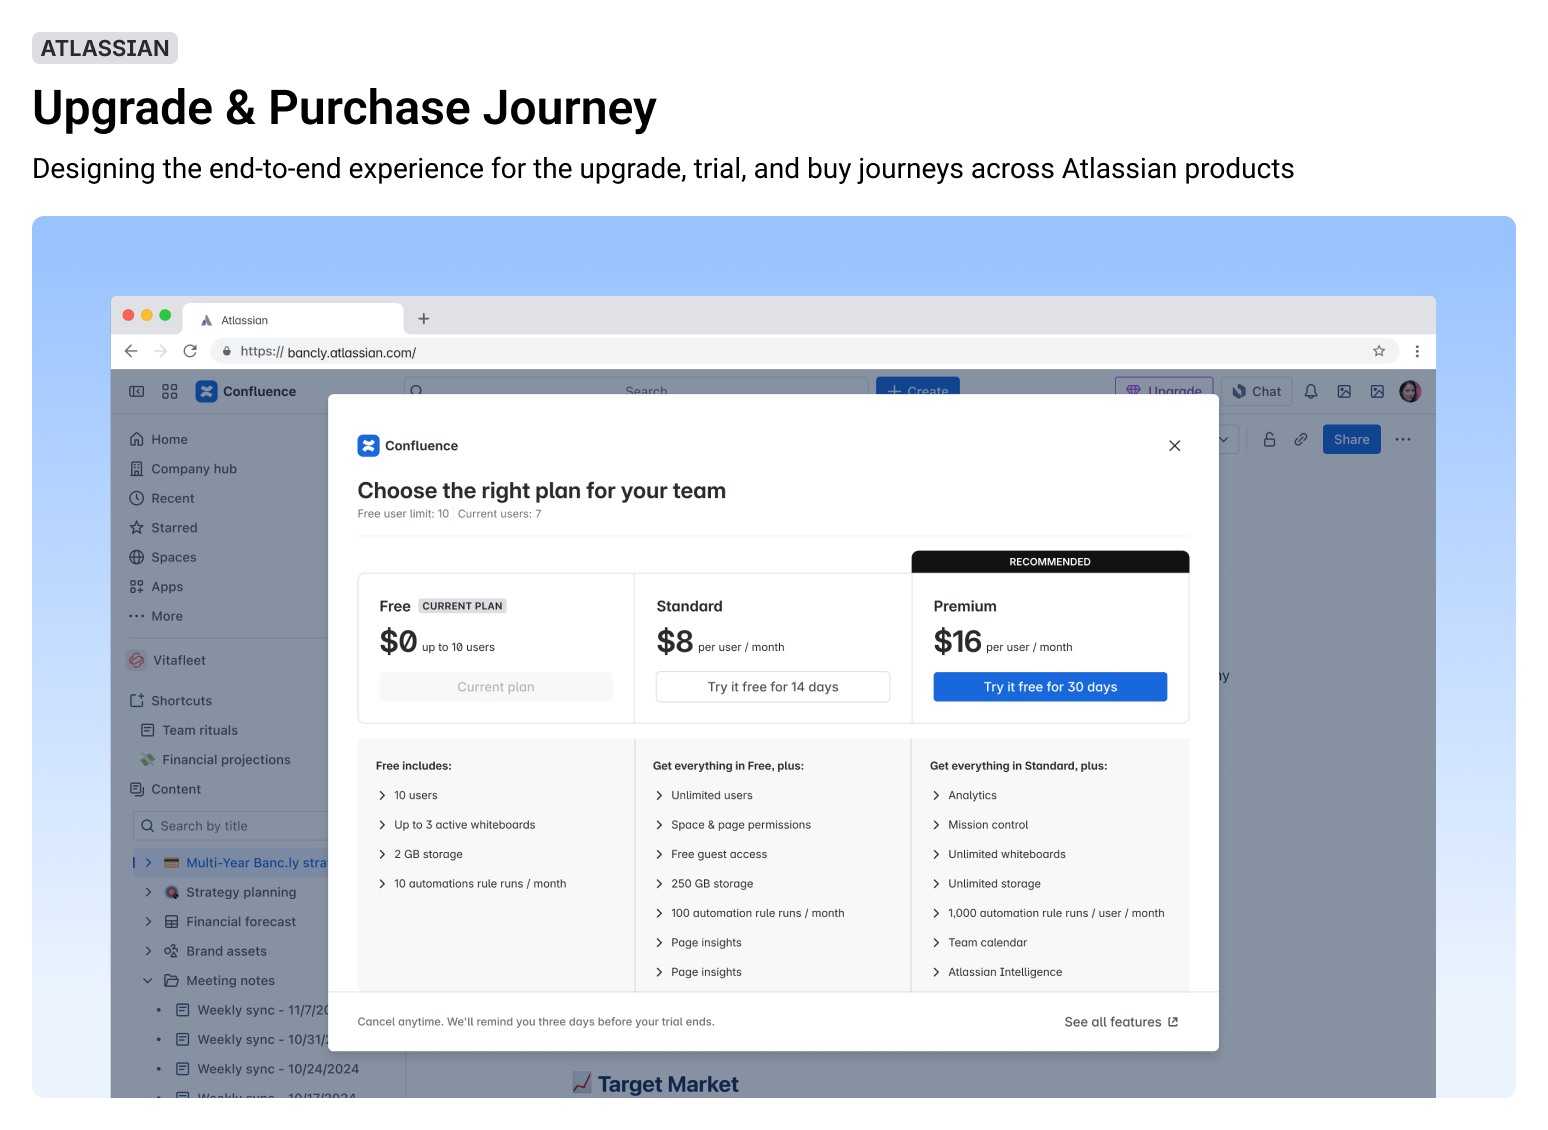Click the Vitafleet space icon
The width and height of the screenshot is (1548, 1130).
pyautogui.click(x=136, y=660)
